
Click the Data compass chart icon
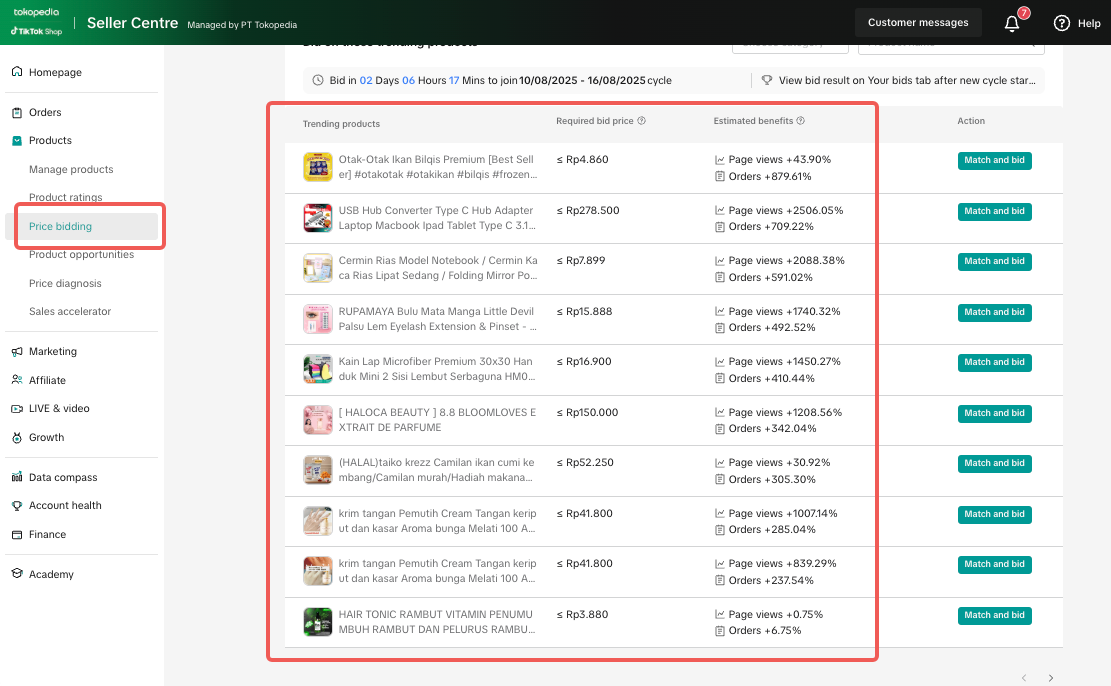(x=17, y=477)
